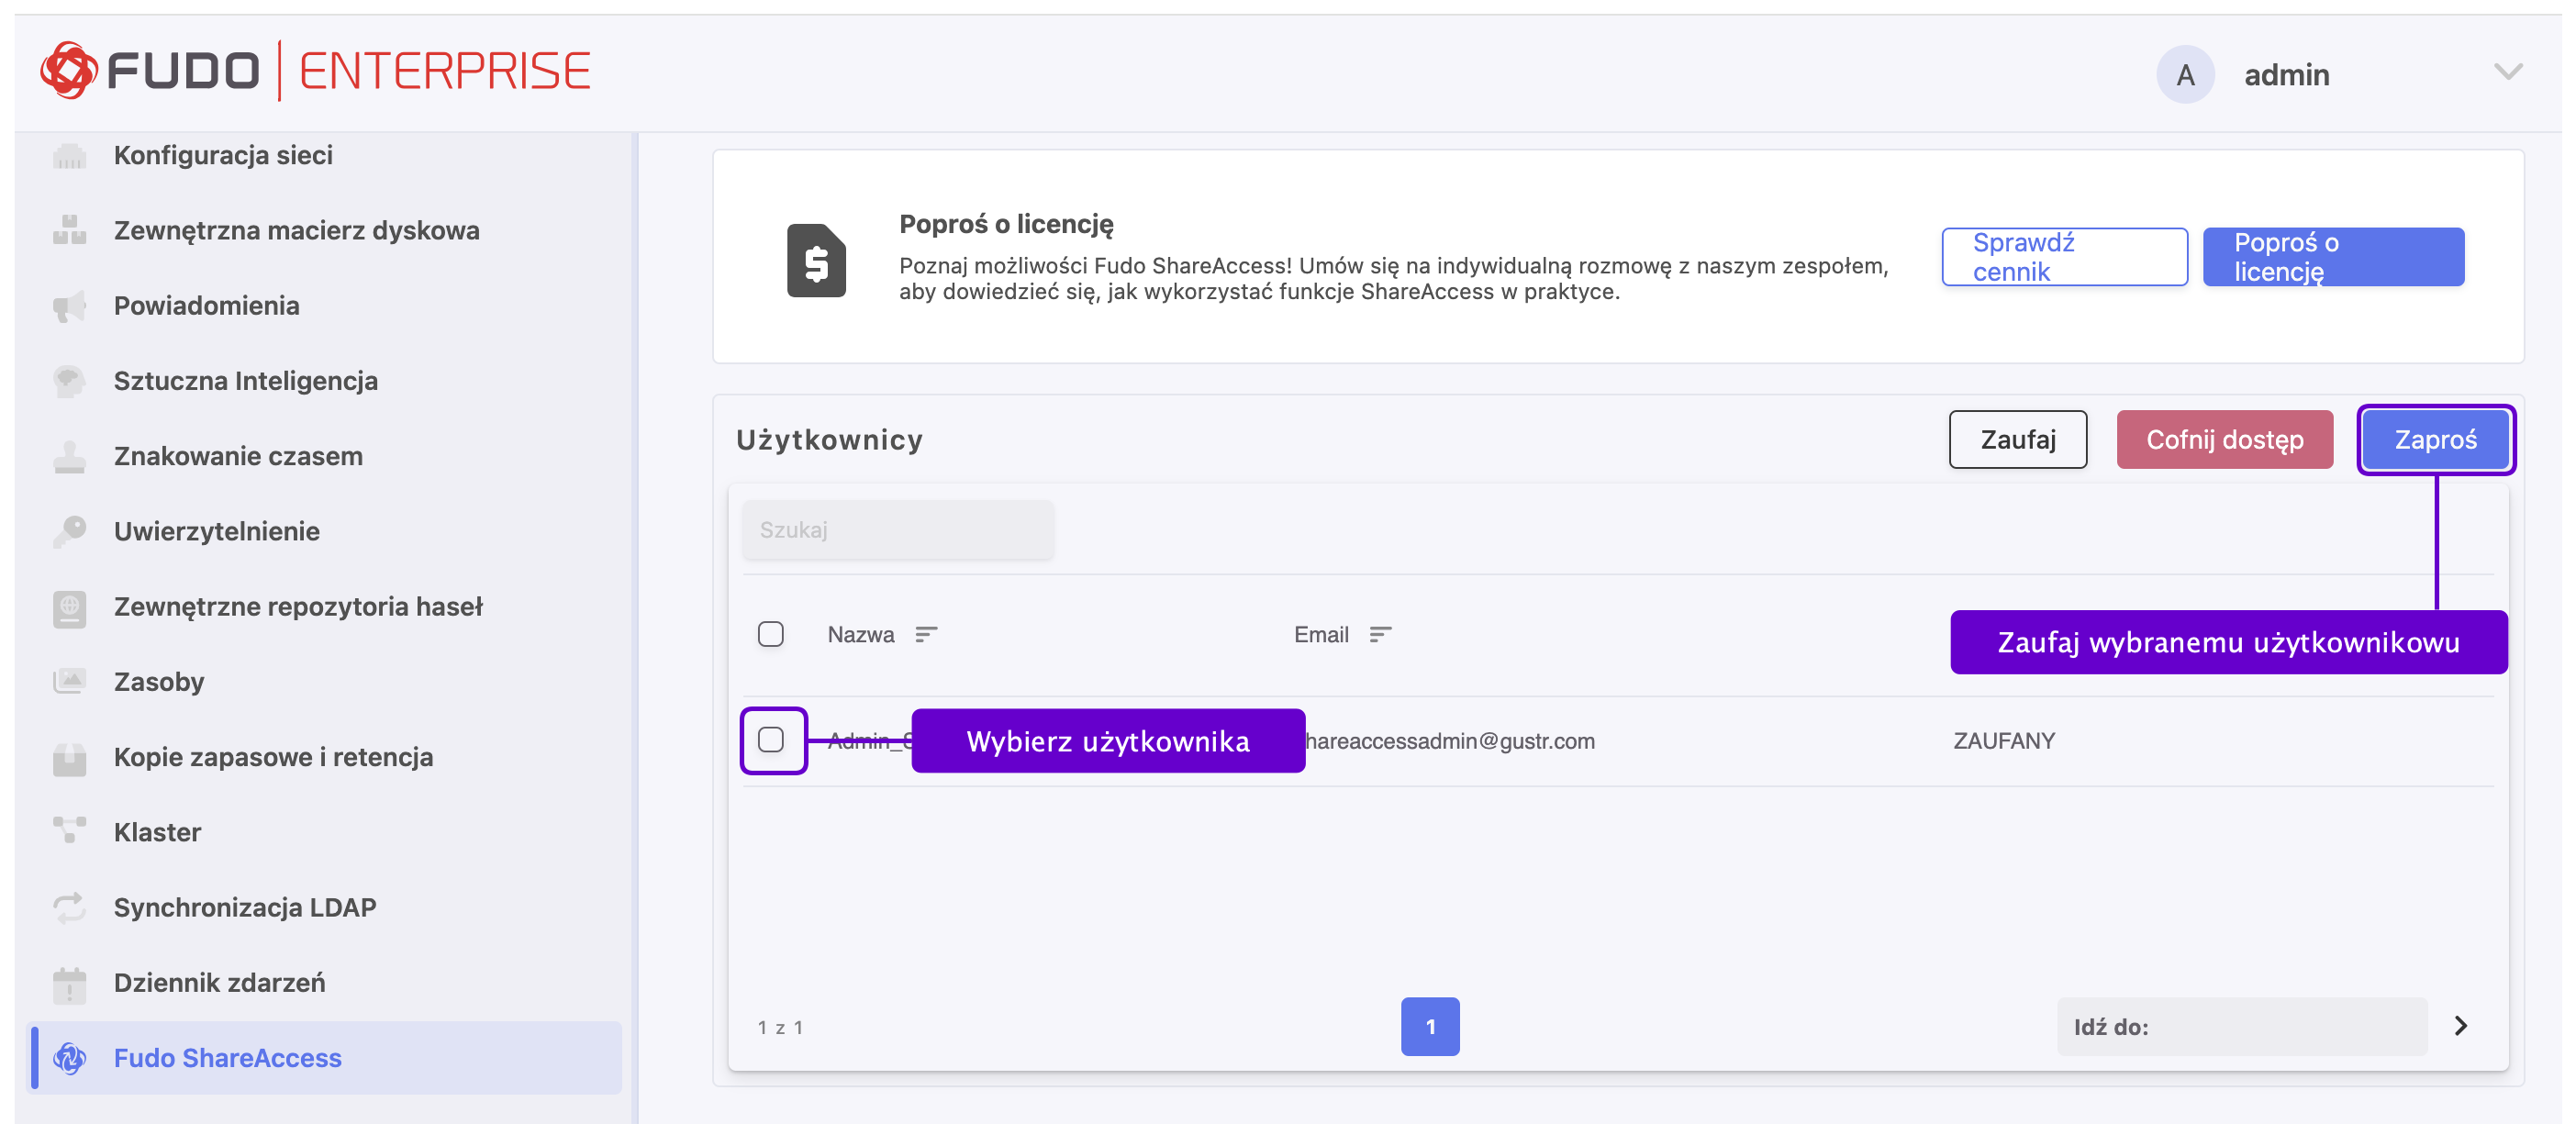Screen dimensions: 2576x1146
Task: Click the Klaster nodes icon
Action: [x=69, y=831]
